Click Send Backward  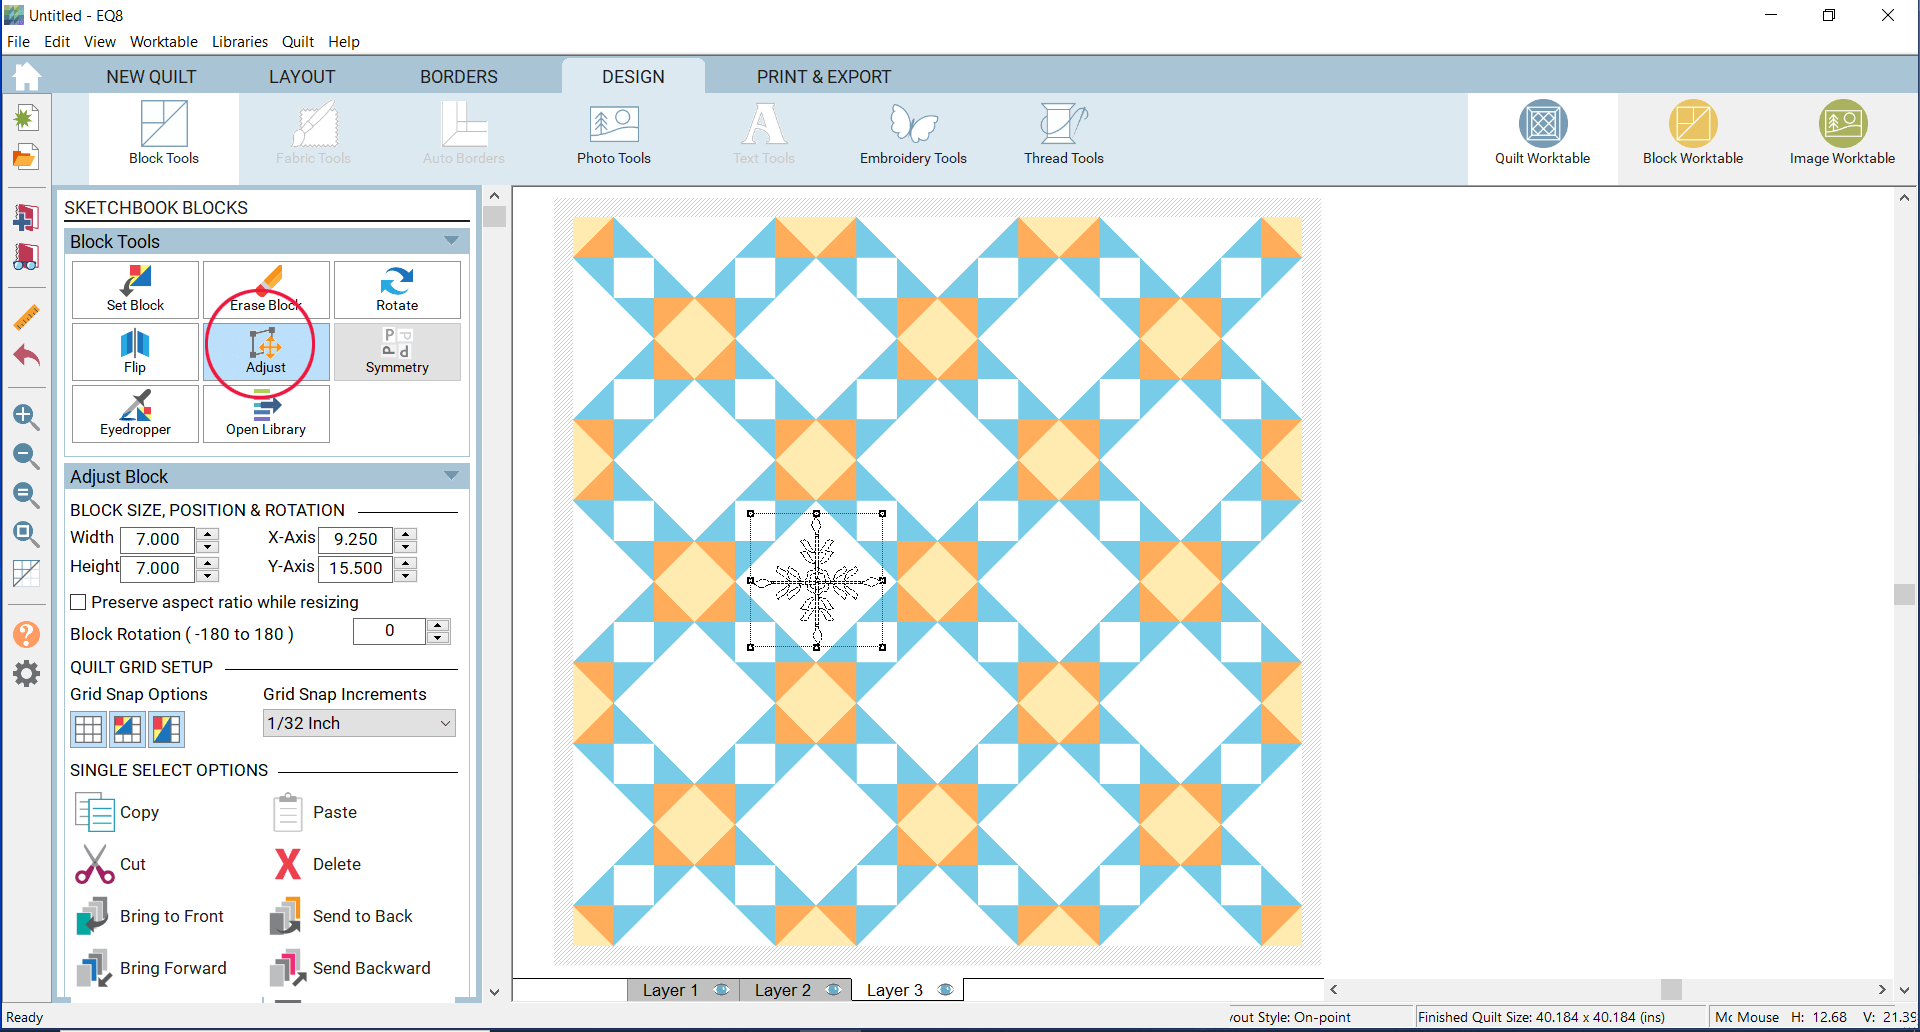pyautogui.click(x=350, y=968)
